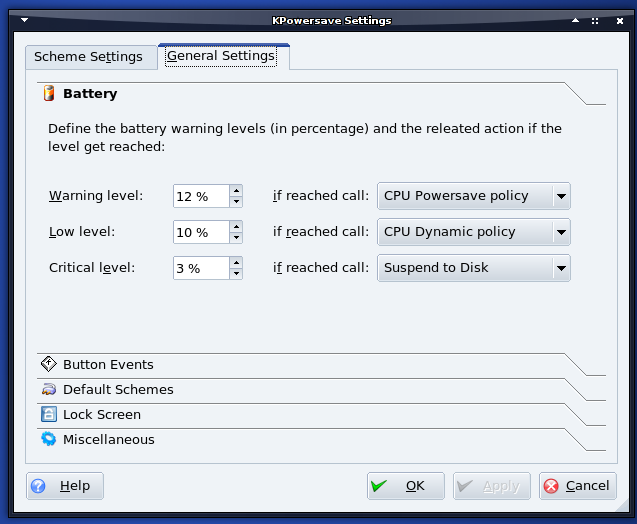This screenshot has width=637, height=524.
Task: Click 'if reached call:' beside Critical level
Action: click(321, 268)
